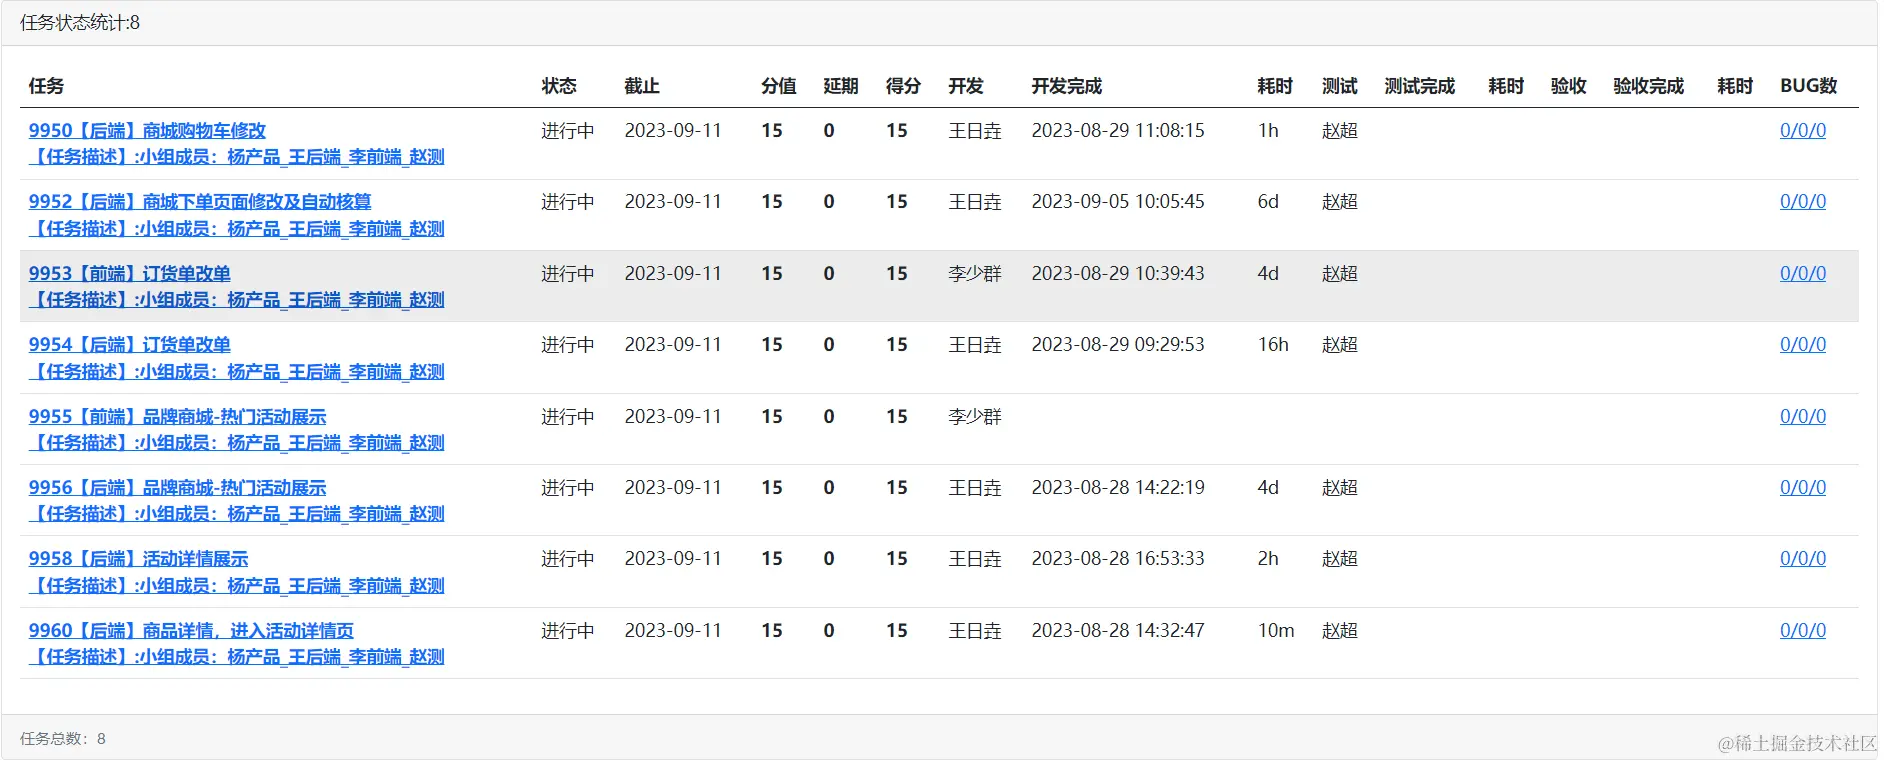The width and height of the screenshot is (1884, 760).
Task: Open task 9960 商品详情，进入活动详情页 link
Action: (x=191, y=631)
